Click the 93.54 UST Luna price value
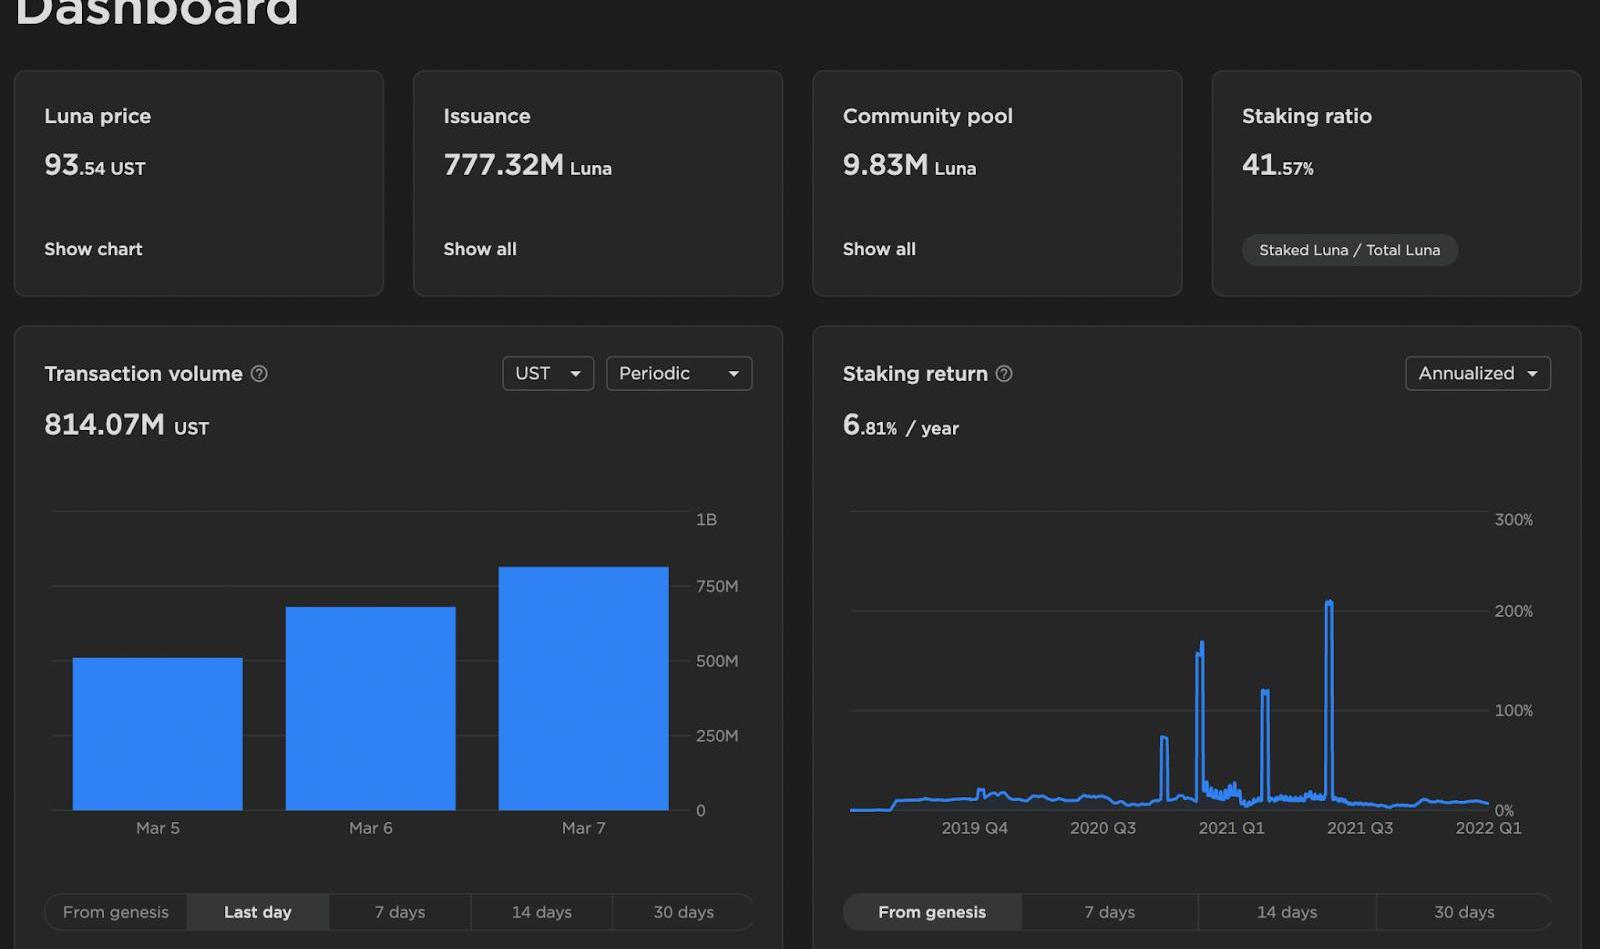The height and width of the screenshot is (949, 1600). [x=95, y=165]
